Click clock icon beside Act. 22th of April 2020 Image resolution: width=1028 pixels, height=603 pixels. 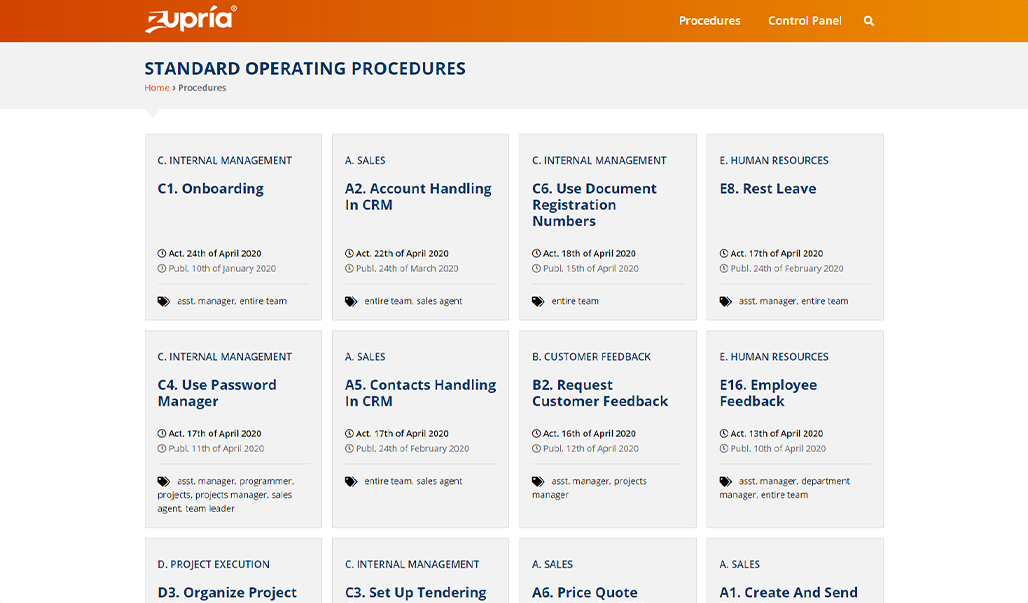pos(349,254)
